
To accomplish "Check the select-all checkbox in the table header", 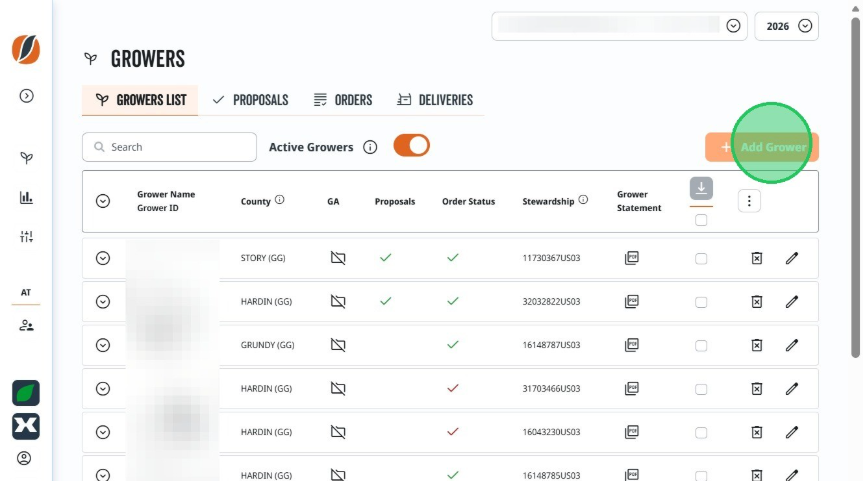I will pyautogui.click(x=701, y=220).
